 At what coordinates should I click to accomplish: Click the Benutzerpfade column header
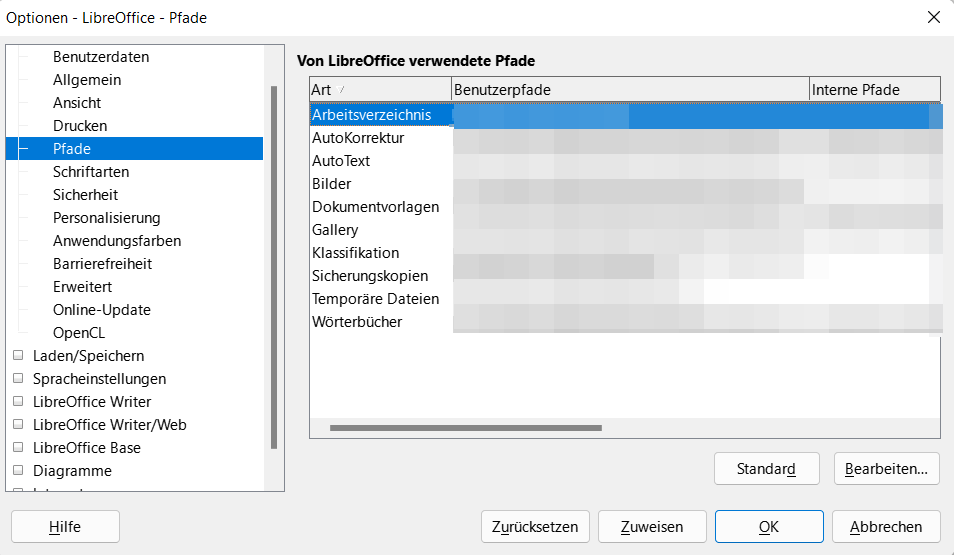click(x=630, y=89)
